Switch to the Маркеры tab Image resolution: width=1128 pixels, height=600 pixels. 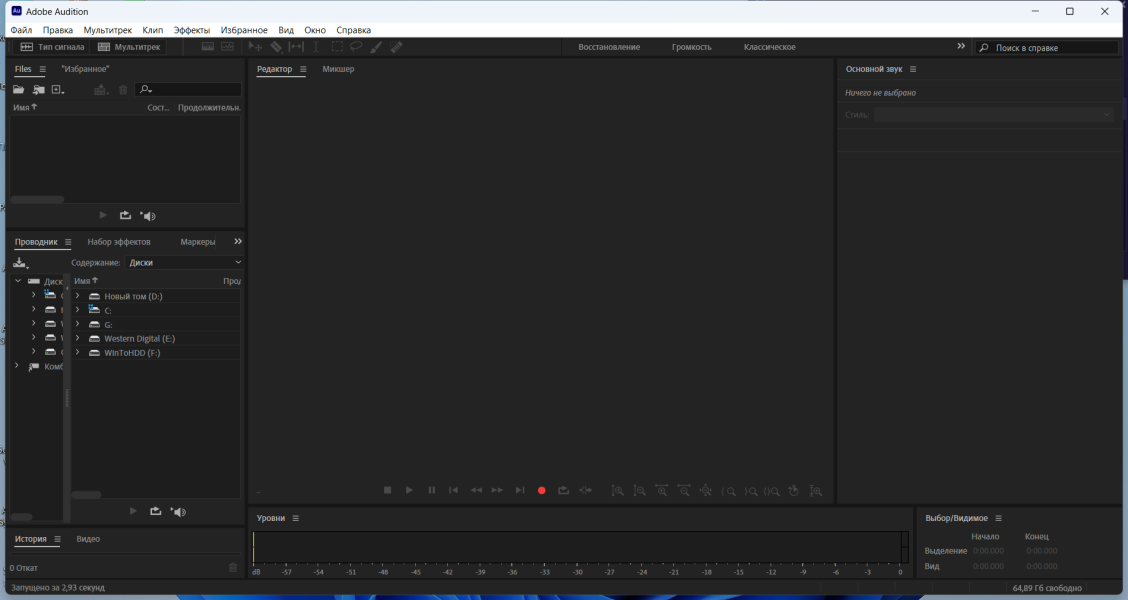coord(198,242)
